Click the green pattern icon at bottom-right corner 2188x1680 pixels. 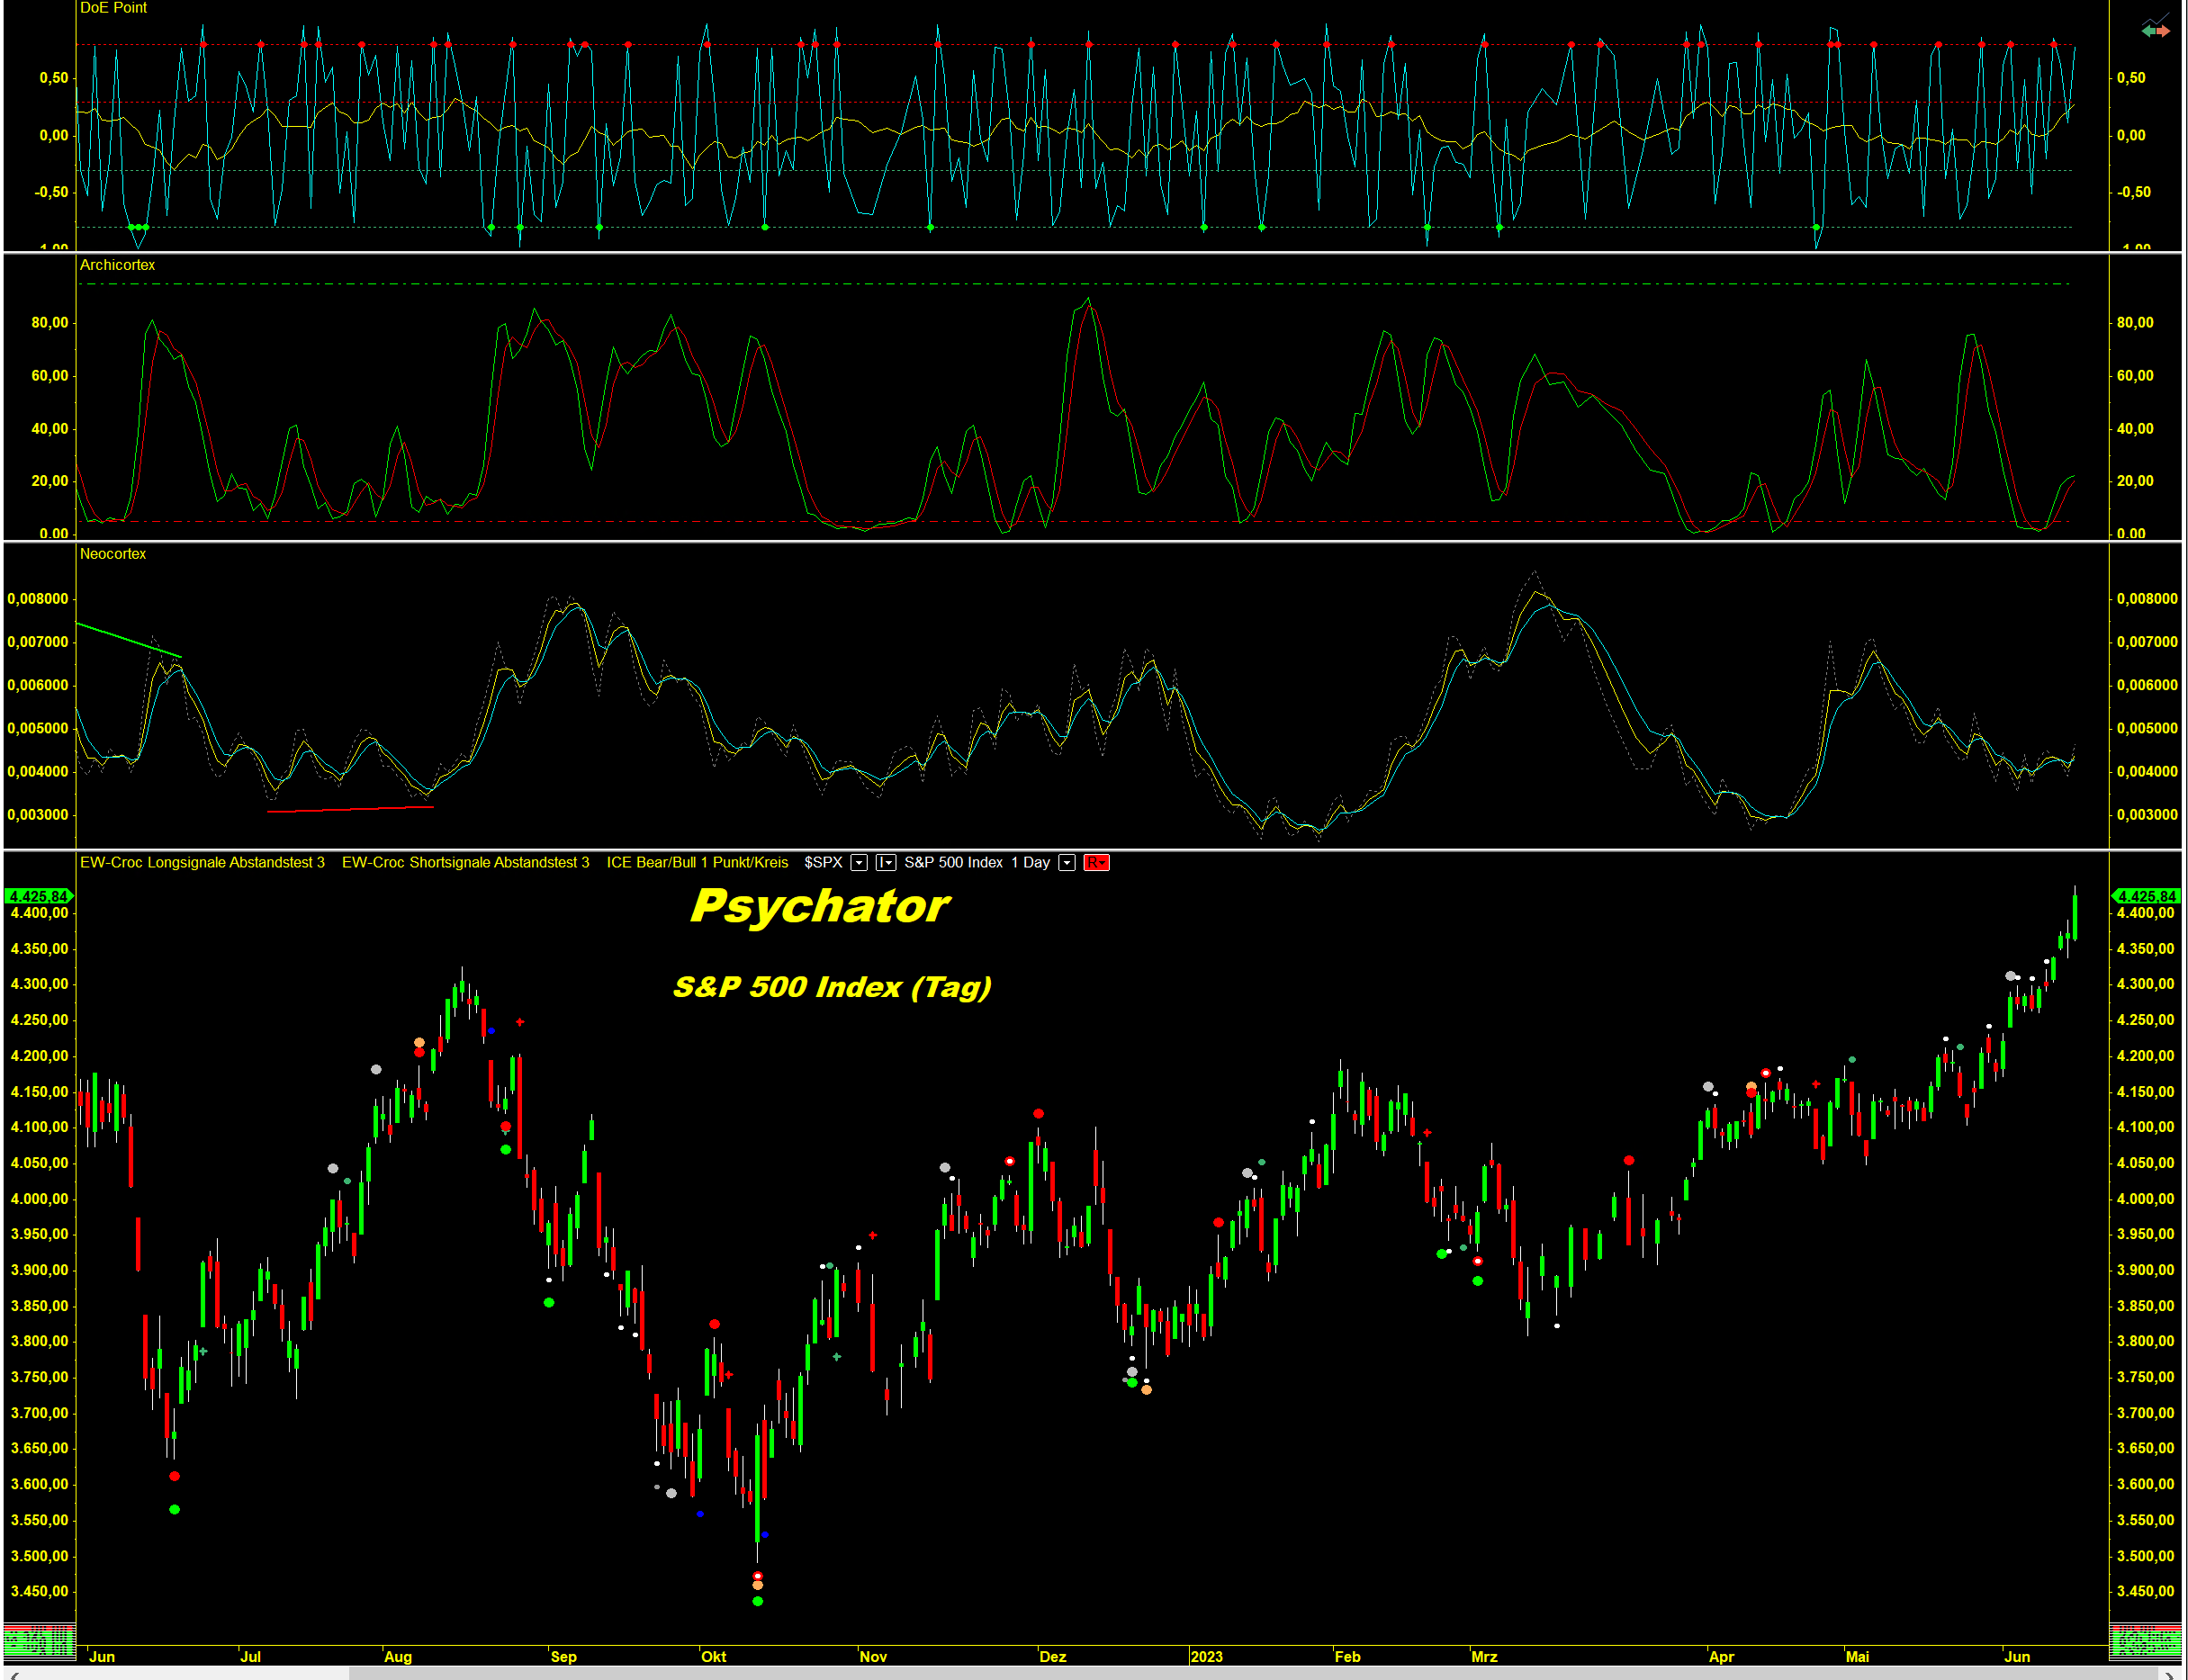2145,1641
